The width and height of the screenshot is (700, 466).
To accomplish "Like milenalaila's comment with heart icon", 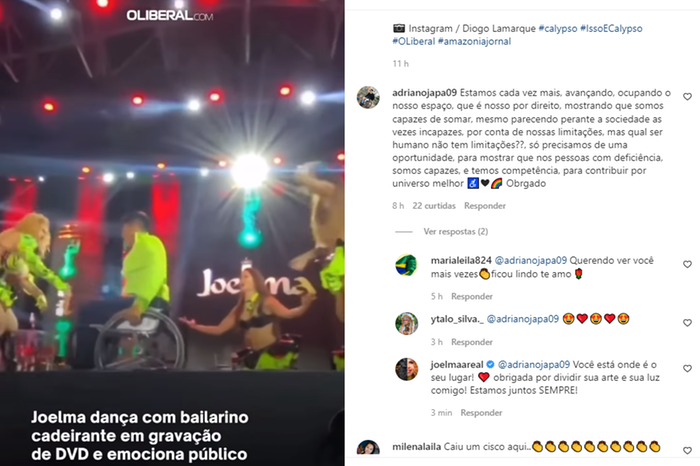I will pyautogui.click(x=687, y=450).
